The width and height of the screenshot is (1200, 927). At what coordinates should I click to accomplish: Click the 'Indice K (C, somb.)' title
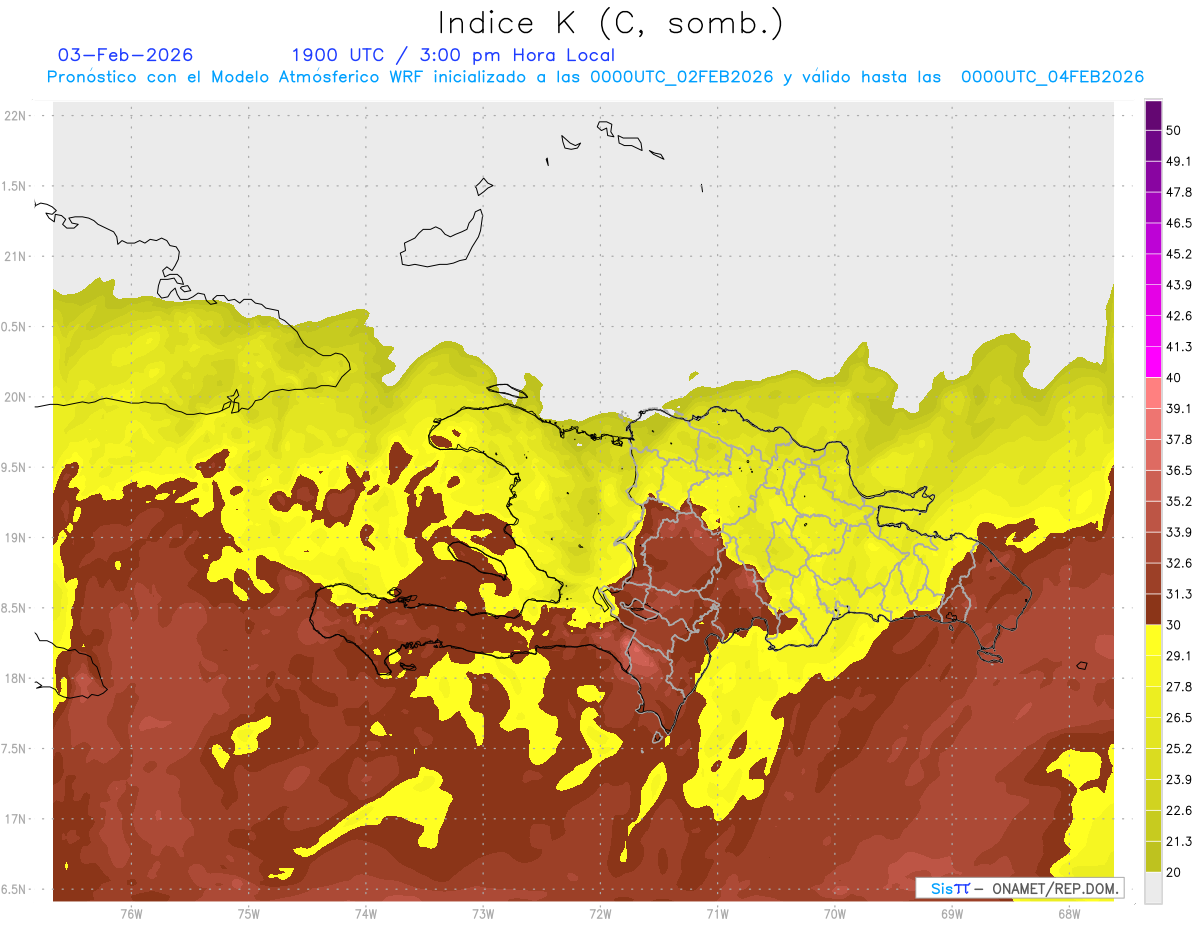point(610,23)
